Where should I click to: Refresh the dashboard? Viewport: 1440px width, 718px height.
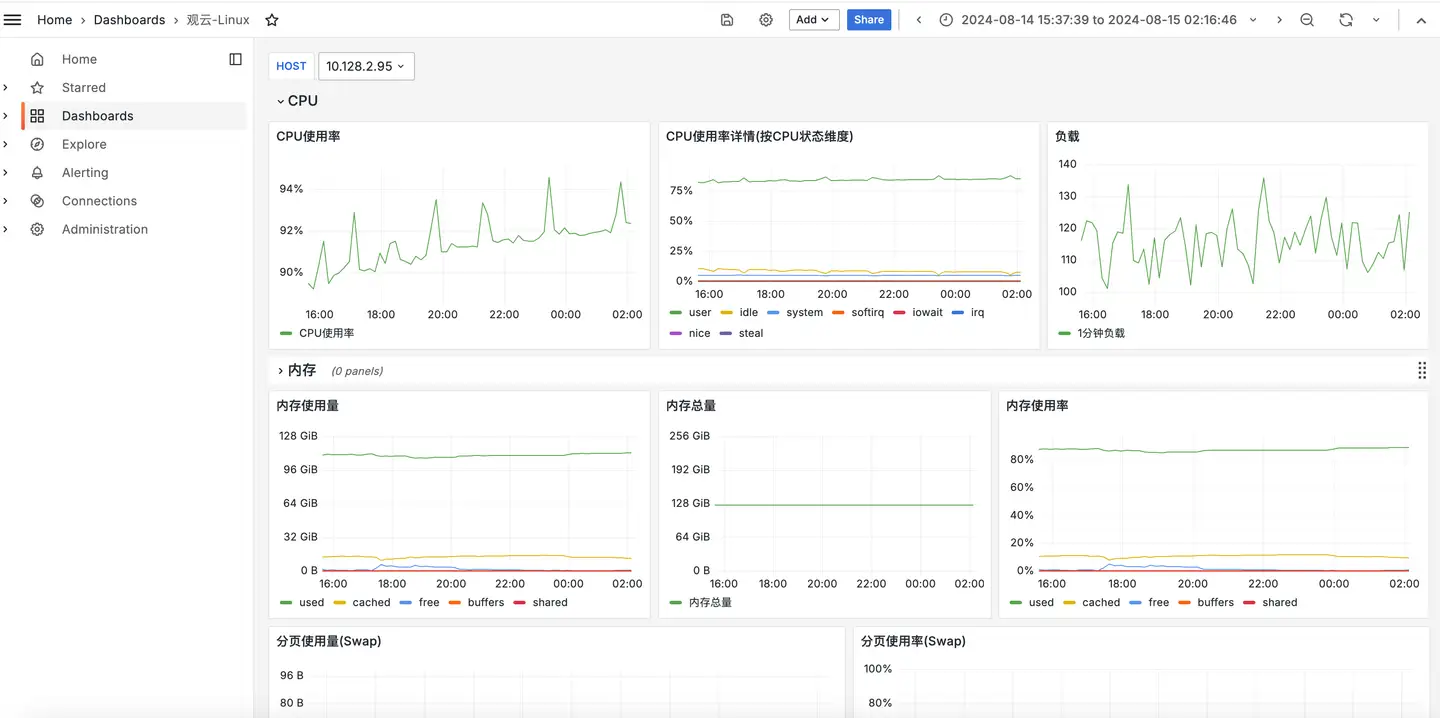coord(1346,20)
